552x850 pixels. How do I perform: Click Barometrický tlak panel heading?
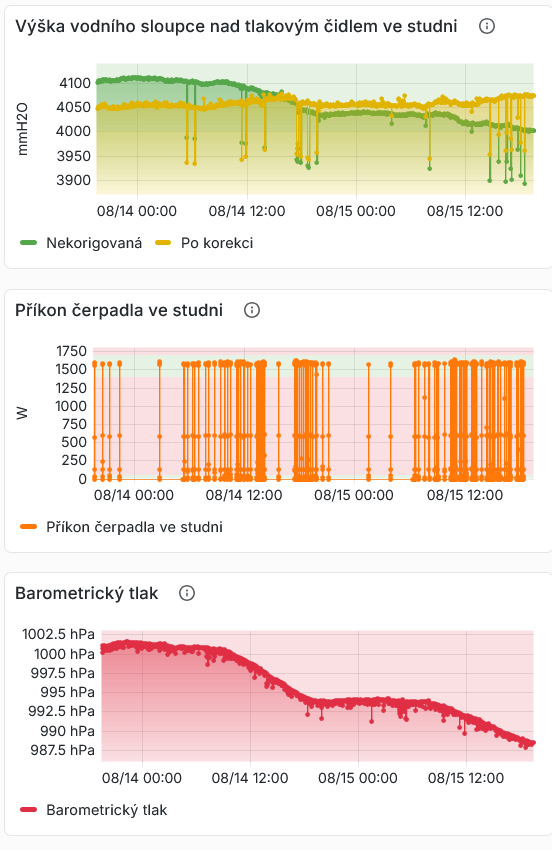click(x=87, y=593)
